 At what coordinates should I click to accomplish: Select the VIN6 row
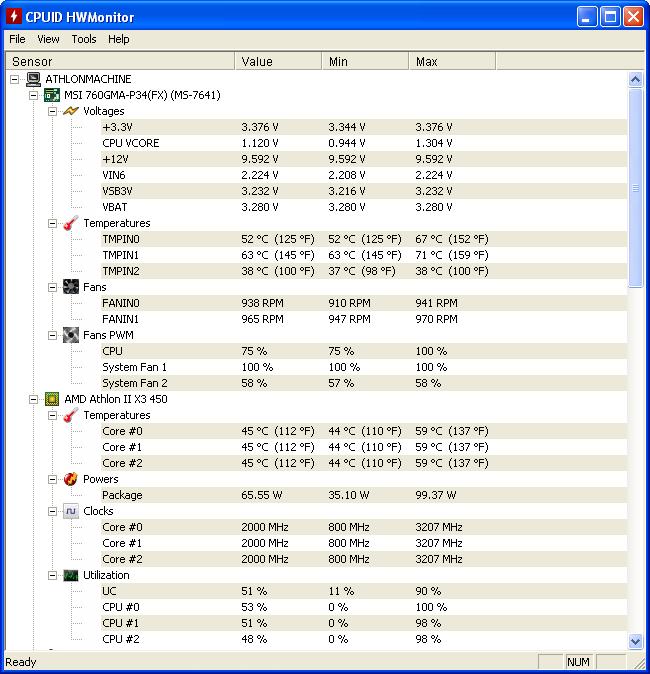pyautogui.click(x=363, y=175)
